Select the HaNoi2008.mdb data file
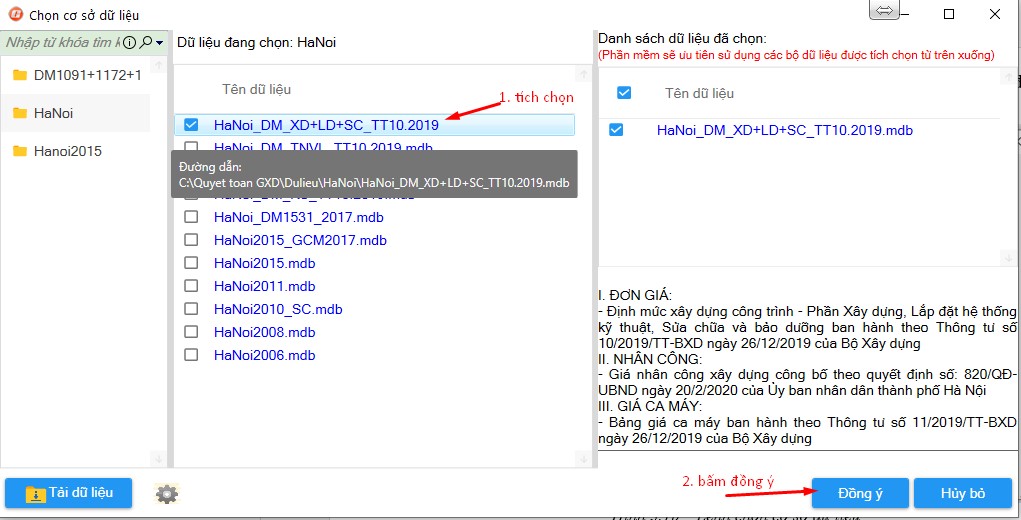 (264, 332)
